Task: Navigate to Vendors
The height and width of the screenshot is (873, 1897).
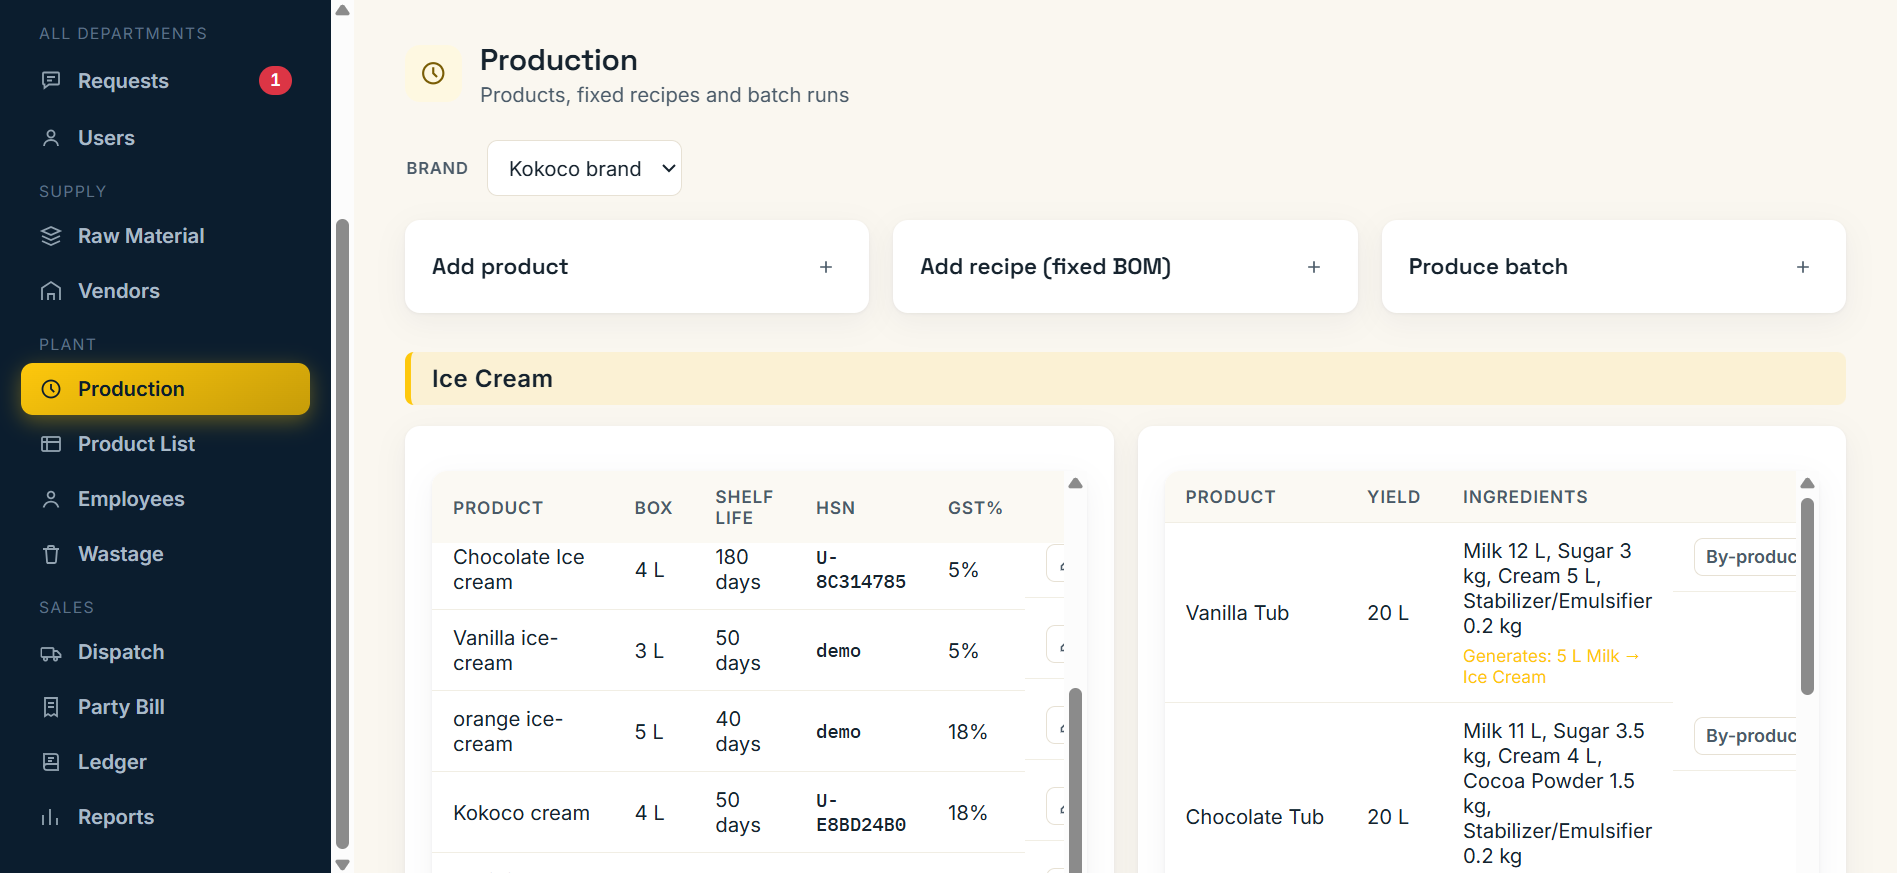Action: (165, 291)
